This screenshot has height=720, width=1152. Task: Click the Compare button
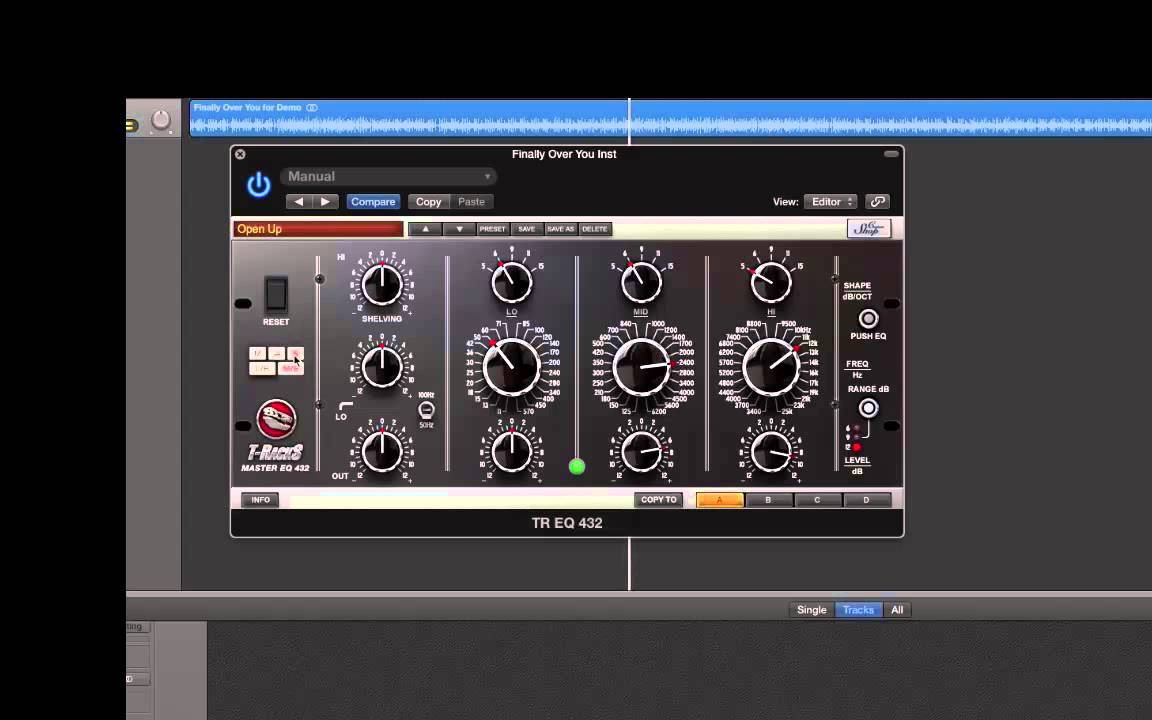(372, 201)
